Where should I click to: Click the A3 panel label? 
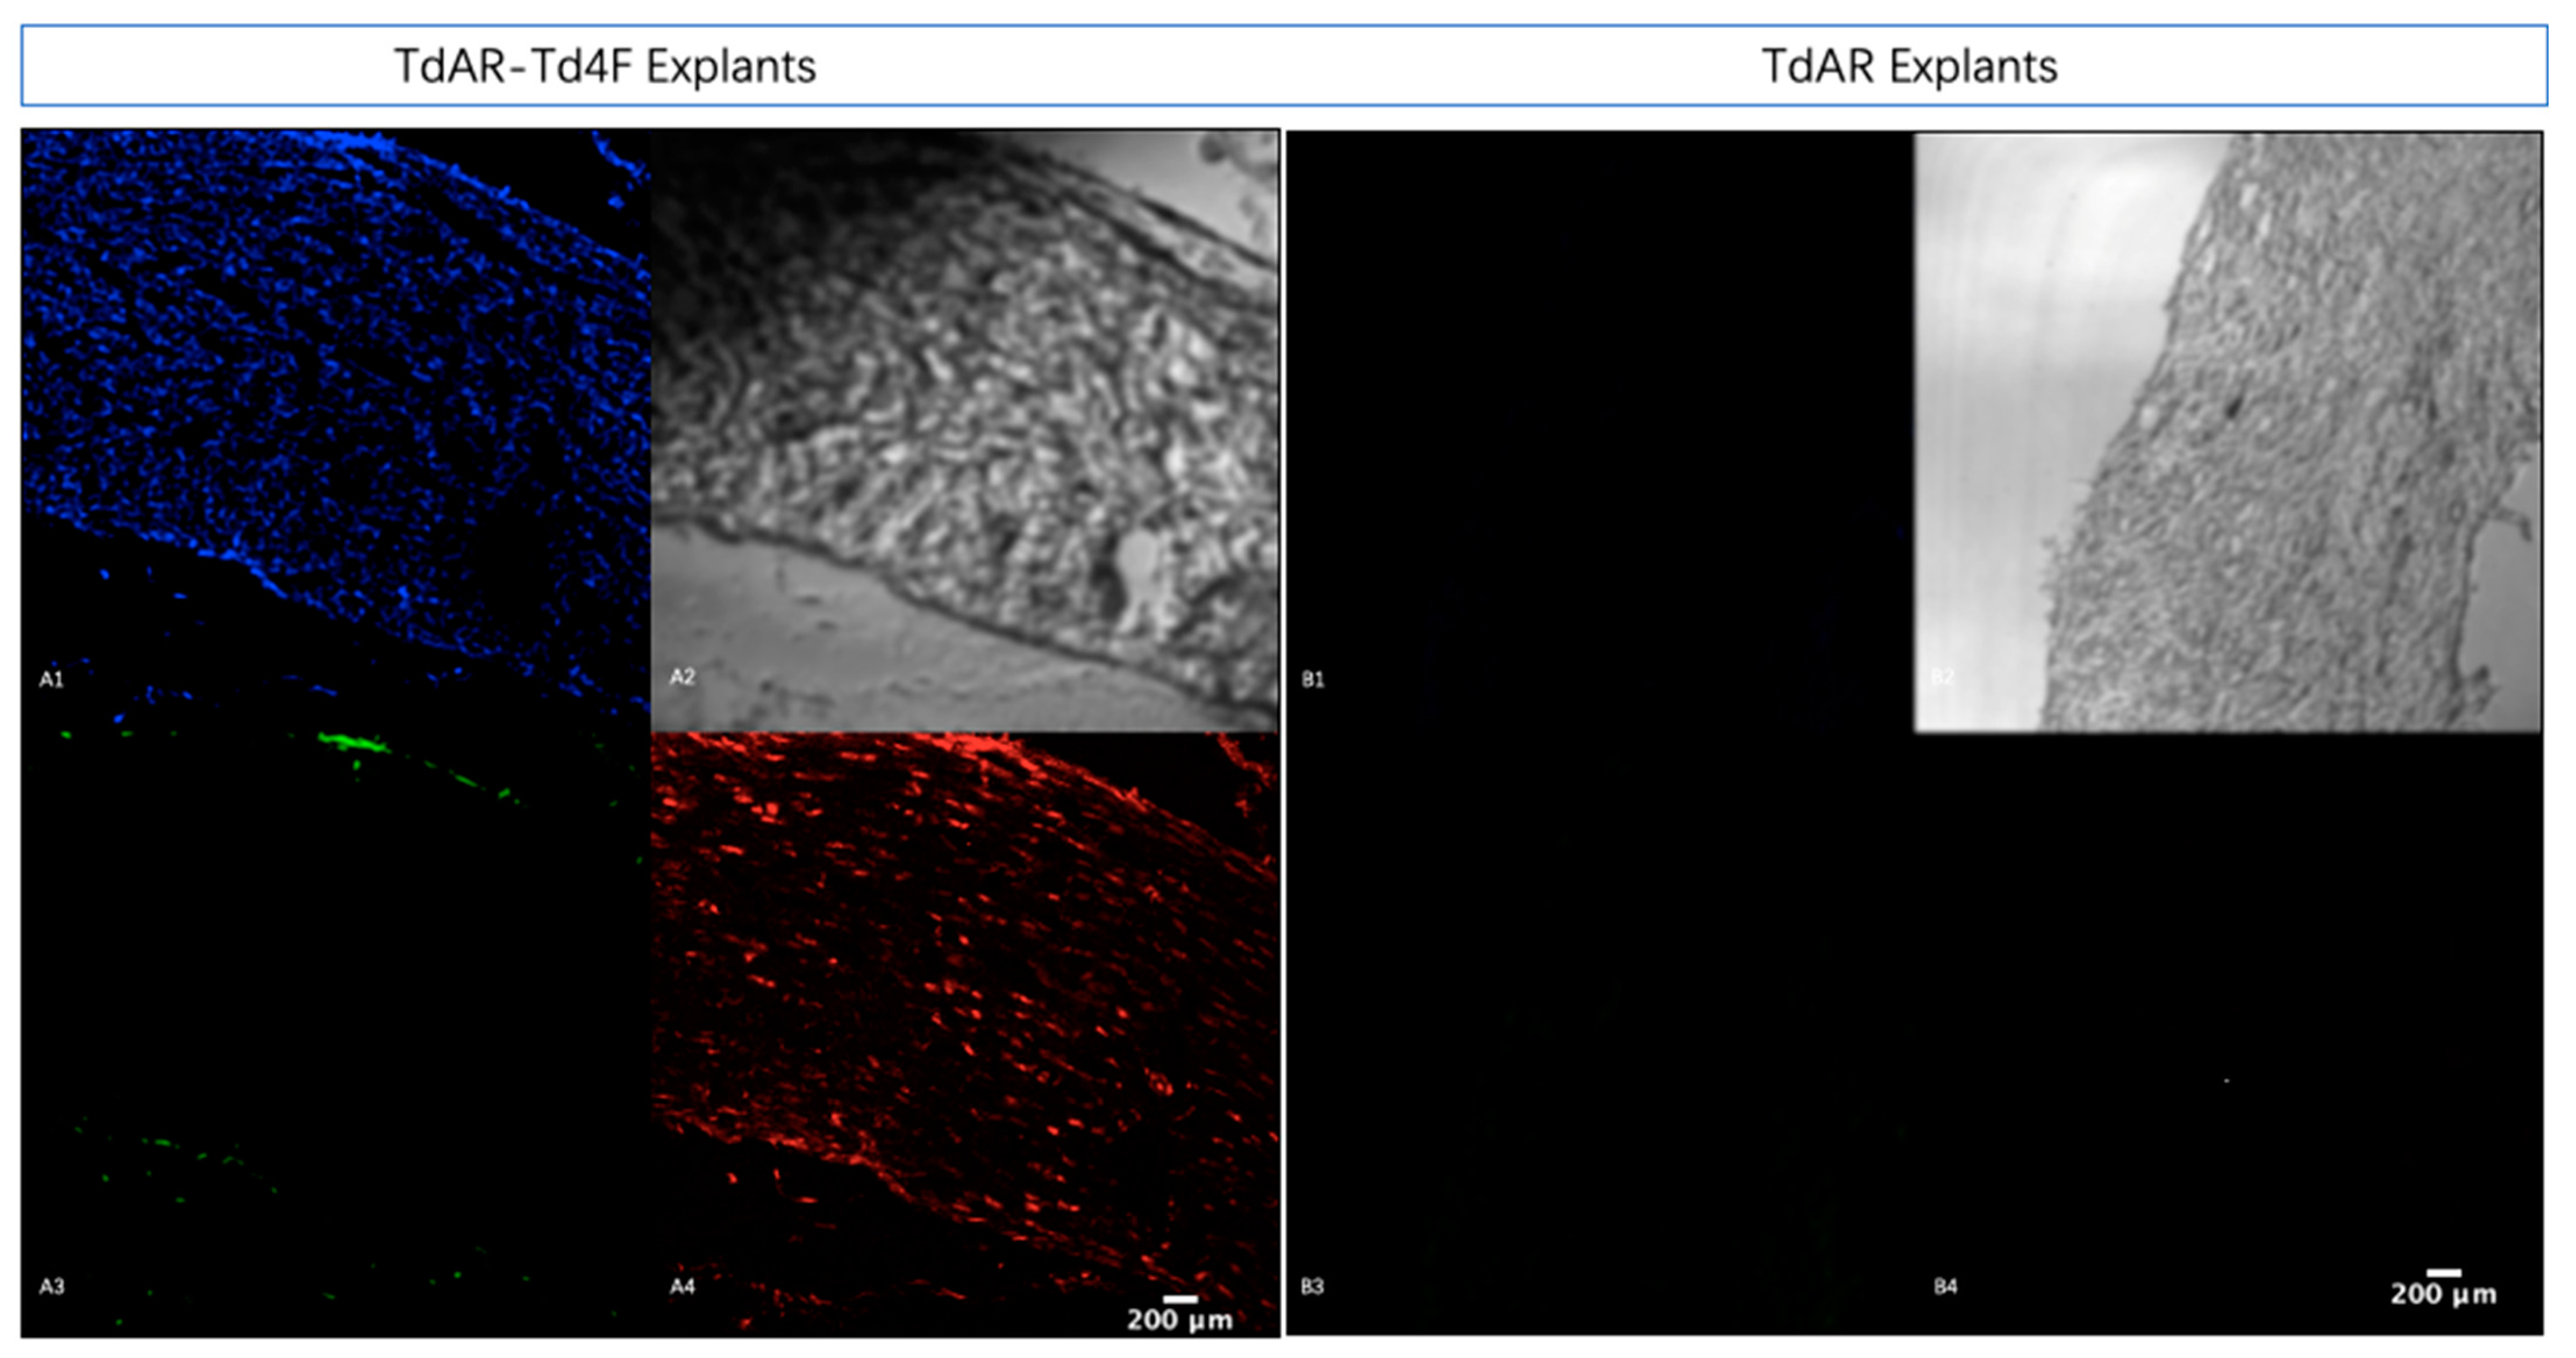[x=52, y=1287]
